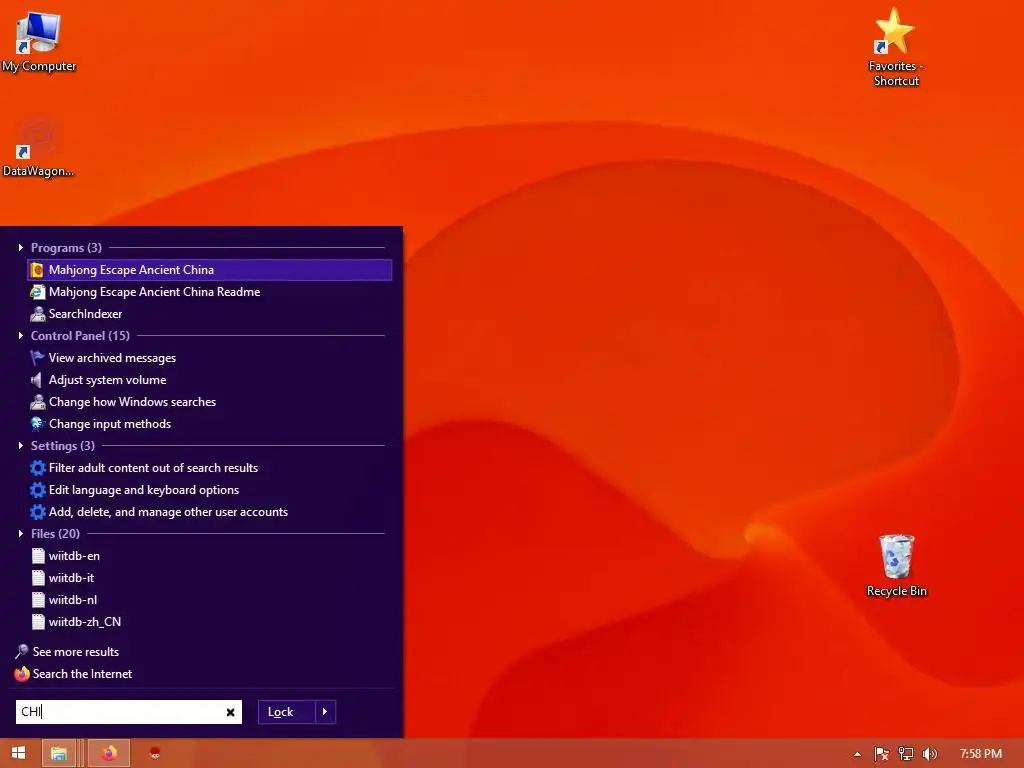Open View archived messages
Image resolution: width=1024 pixels, height=768 pixels.
click(210, 358)
